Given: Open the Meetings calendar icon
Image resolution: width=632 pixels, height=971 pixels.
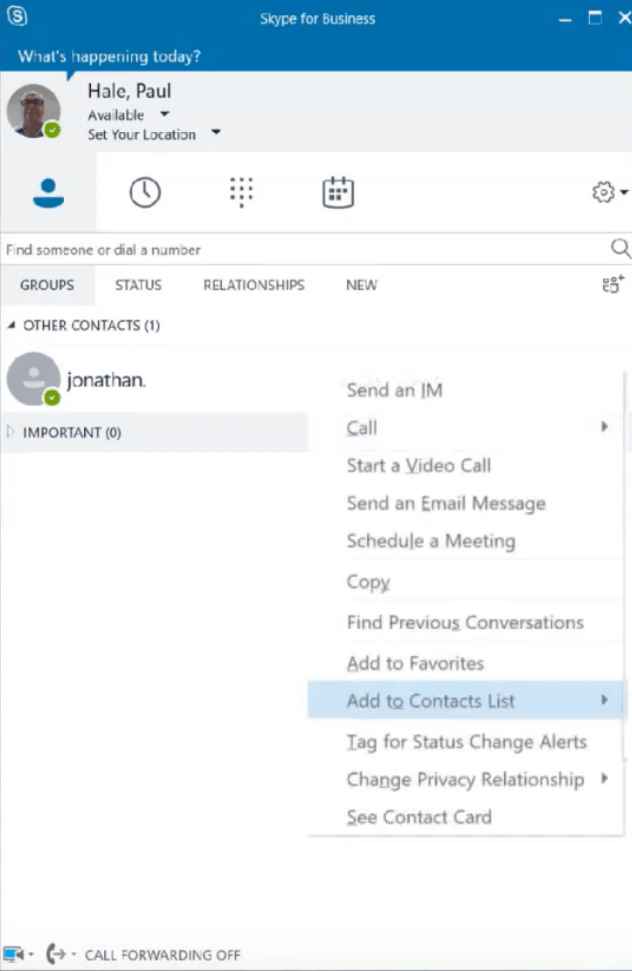Looking at the screenshot, I should coord(338,192).
